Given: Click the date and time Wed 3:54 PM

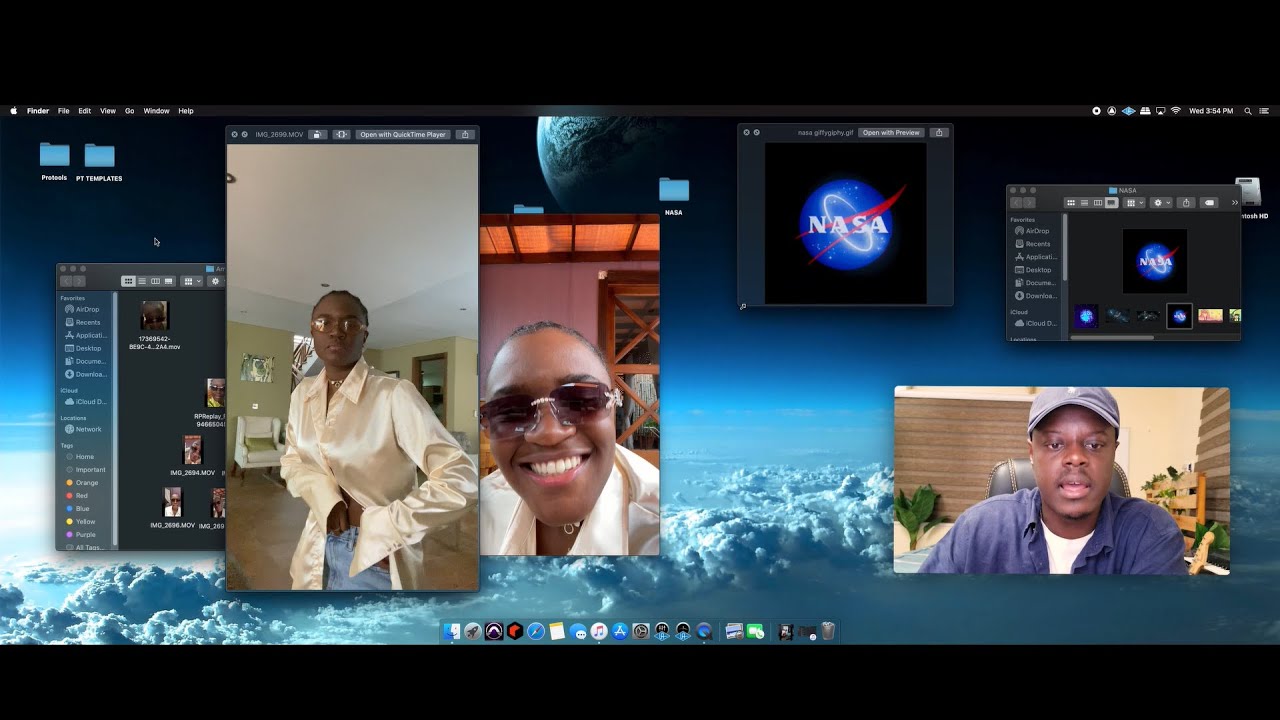Looking at the screenshot, I should tap(1211, 111).
